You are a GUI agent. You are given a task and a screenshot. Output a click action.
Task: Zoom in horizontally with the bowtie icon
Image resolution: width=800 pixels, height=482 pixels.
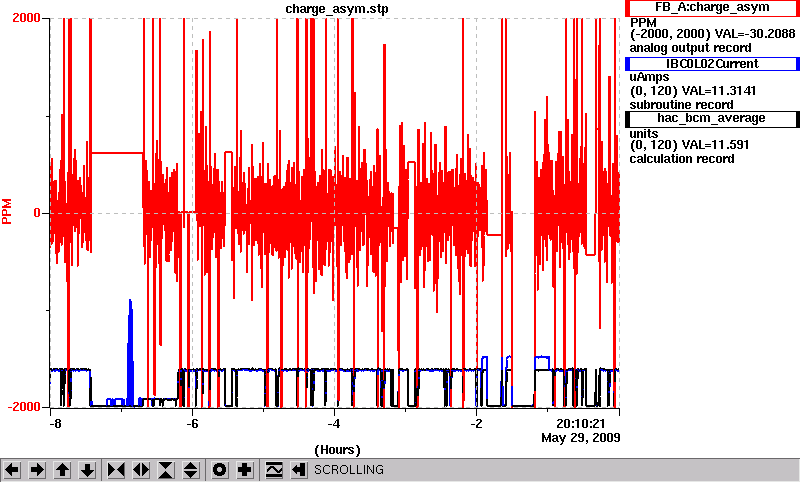tap(116, 469)
